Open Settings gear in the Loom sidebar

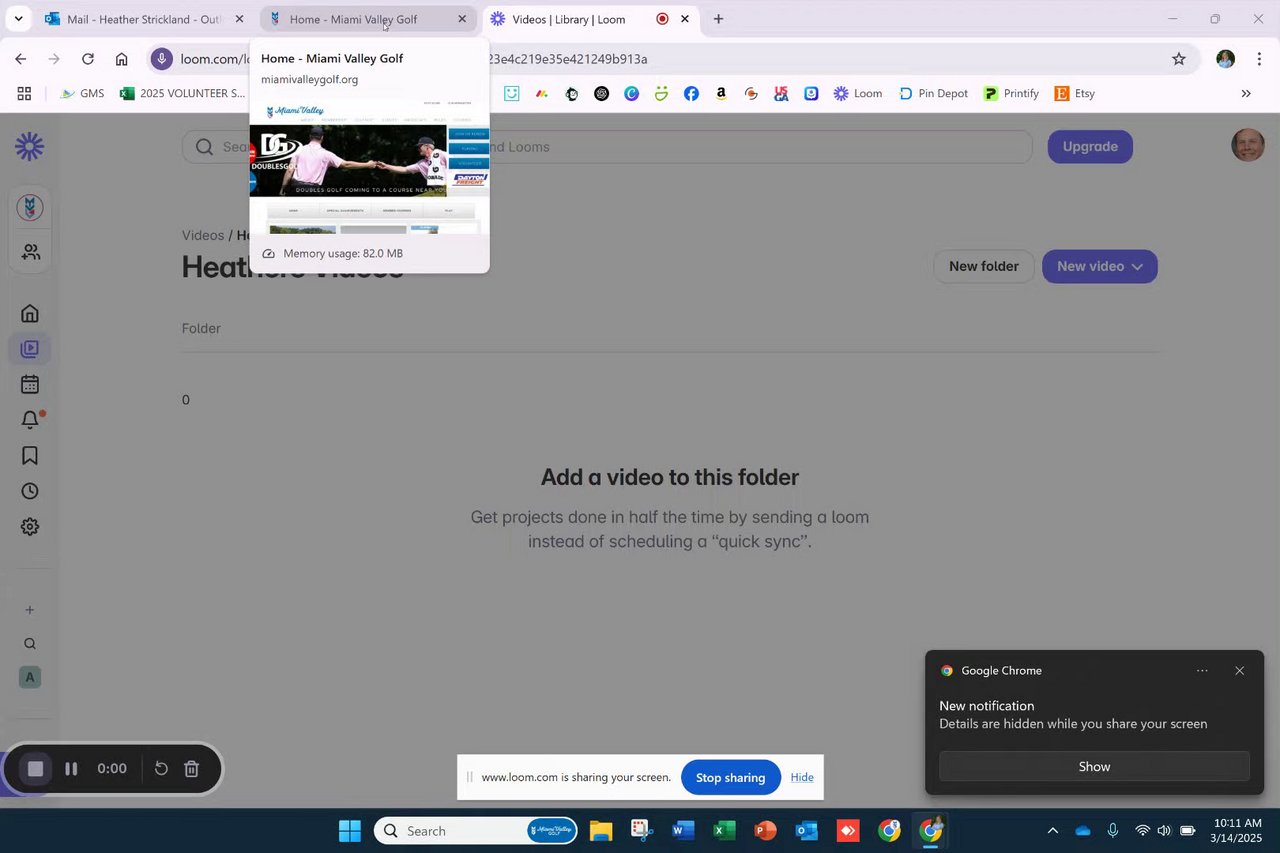[30, 527]
